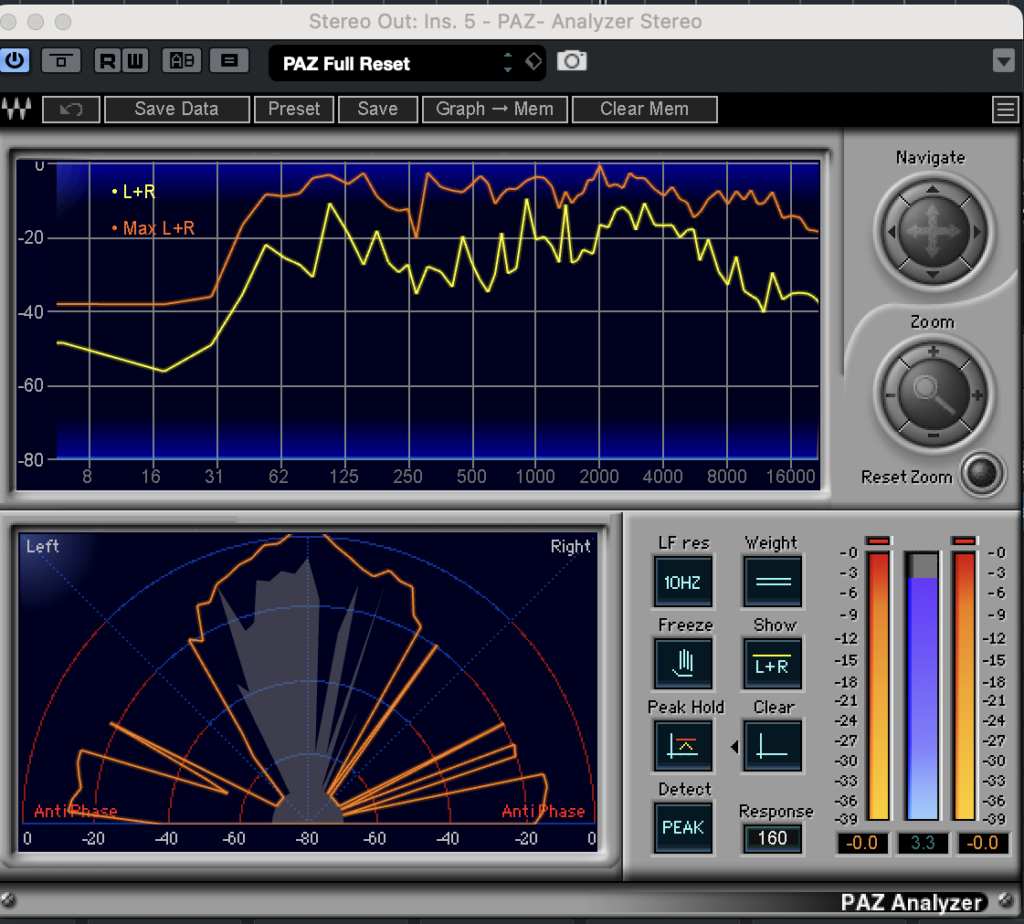Open the Preset menu
The height and width of the screenshot is (924, 1024).
tap(294, 109)
